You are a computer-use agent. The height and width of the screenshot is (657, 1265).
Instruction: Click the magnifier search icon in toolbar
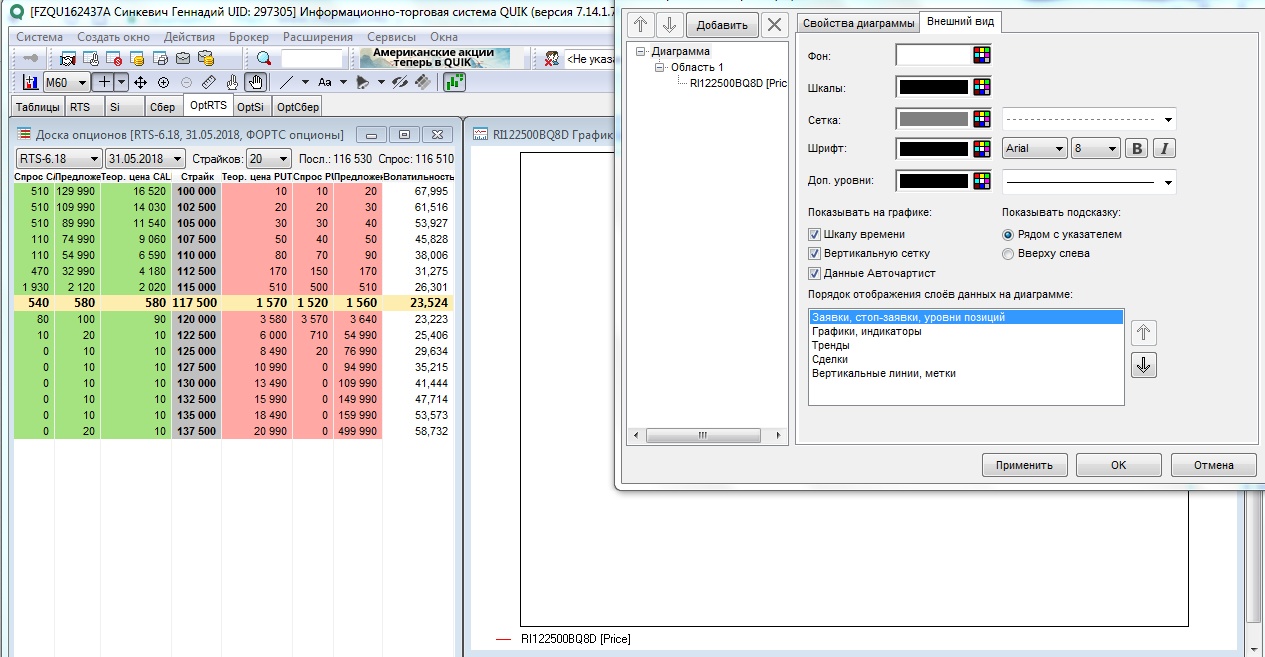[264, 59]
